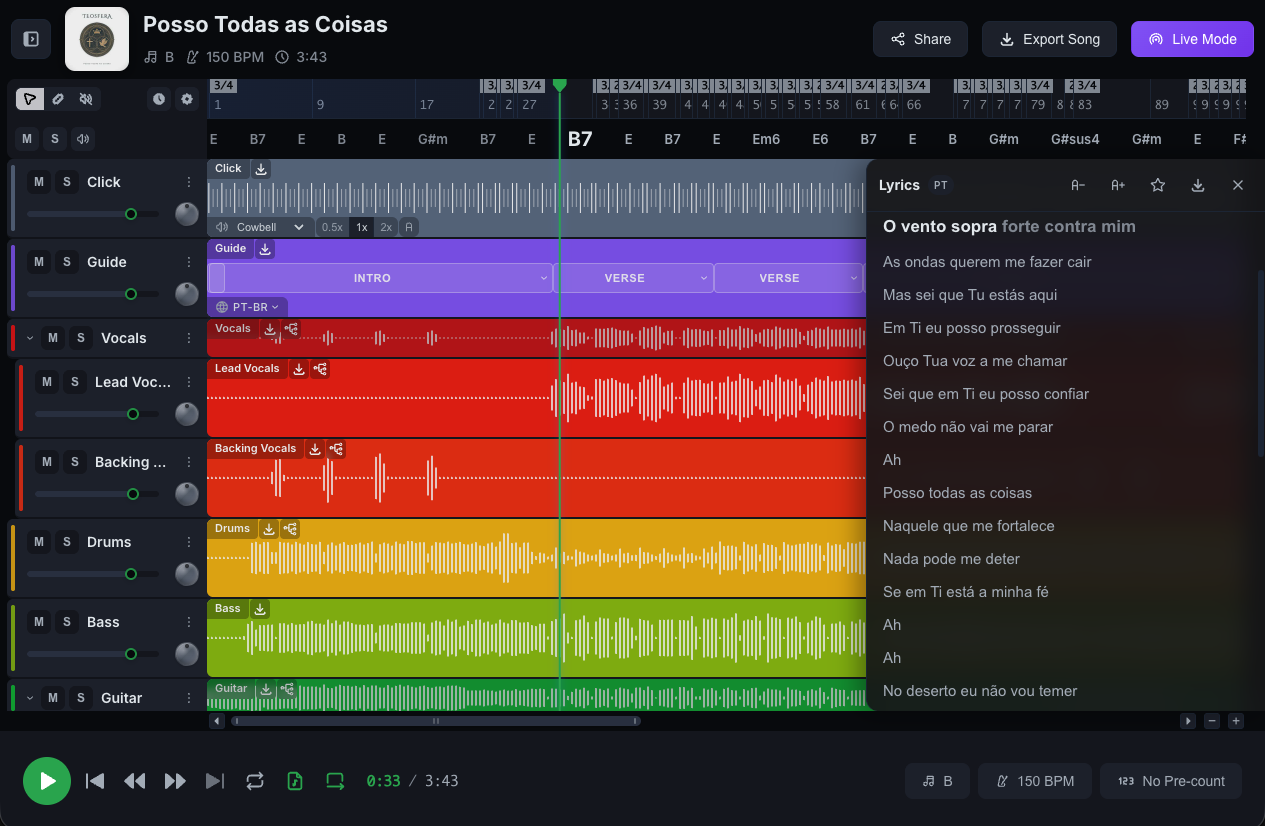This screenshot has height=826, width=1265.
Task: Download the Drums track
Action: (268, 529)
